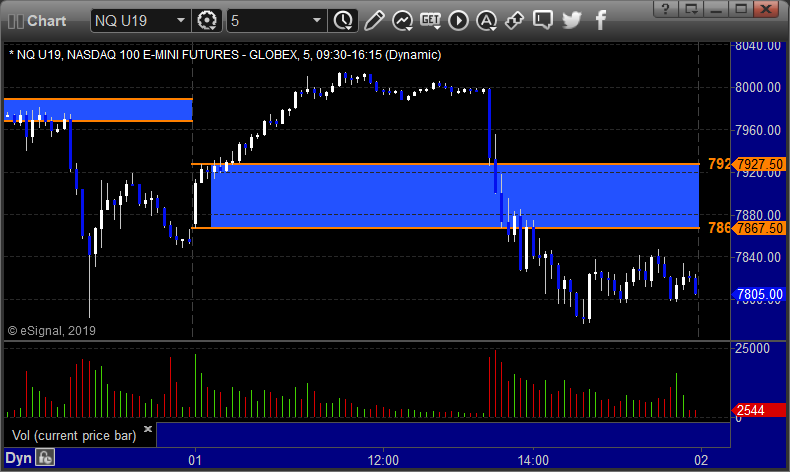This screenshot has height=472, width=790.
Task: Open the symbol settings gear icon
Action: click(x=207, y=21)
